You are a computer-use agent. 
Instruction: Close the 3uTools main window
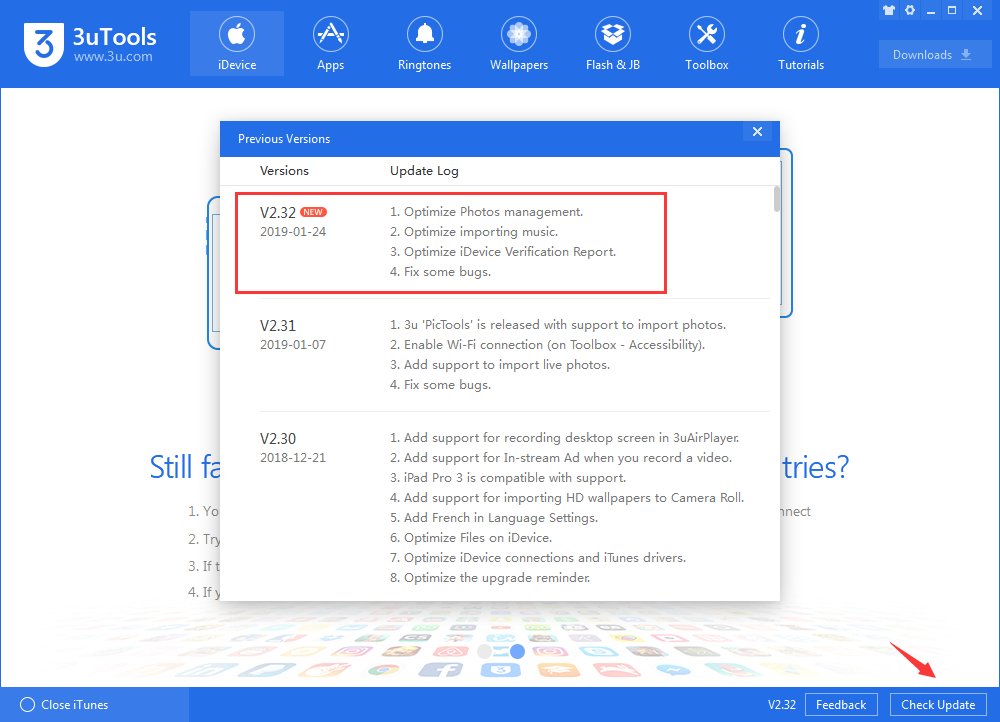tap(977, 10)
